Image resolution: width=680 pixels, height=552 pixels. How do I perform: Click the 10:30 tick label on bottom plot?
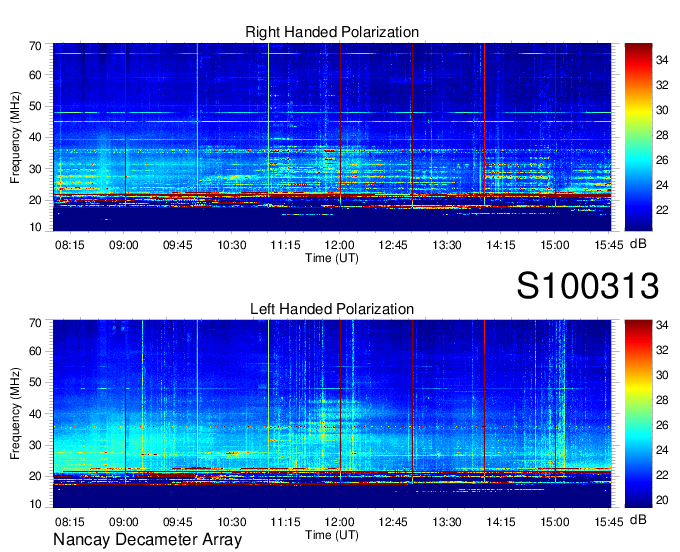click(232, 522)
